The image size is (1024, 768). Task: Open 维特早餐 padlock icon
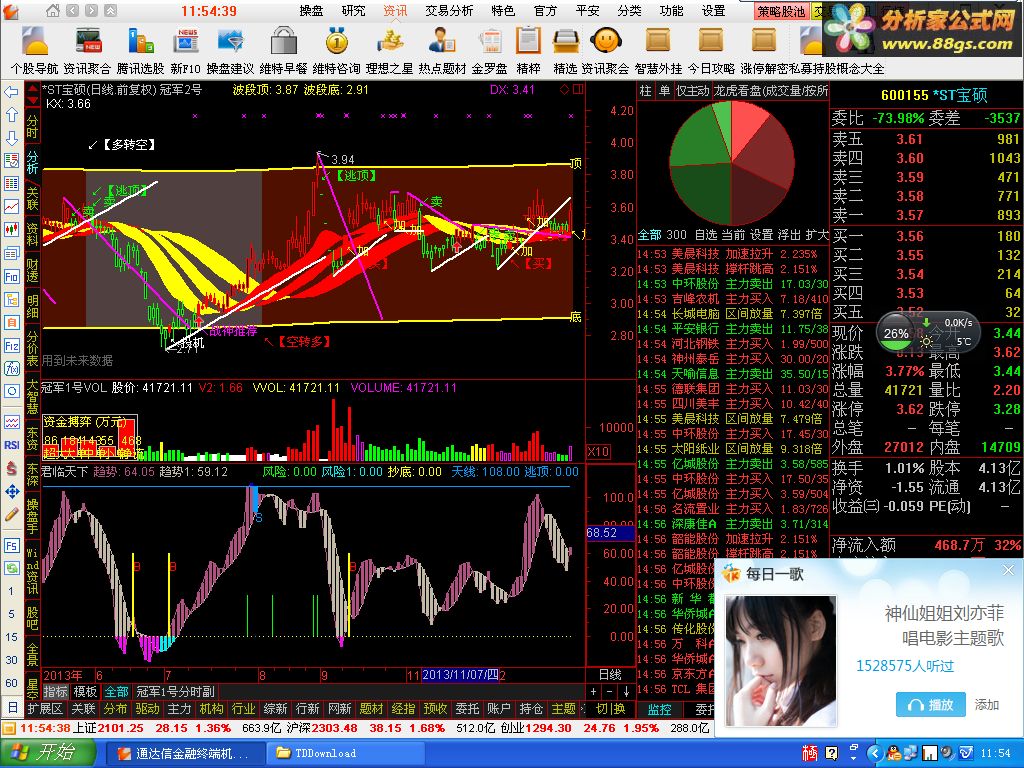[x=283, y=50]
